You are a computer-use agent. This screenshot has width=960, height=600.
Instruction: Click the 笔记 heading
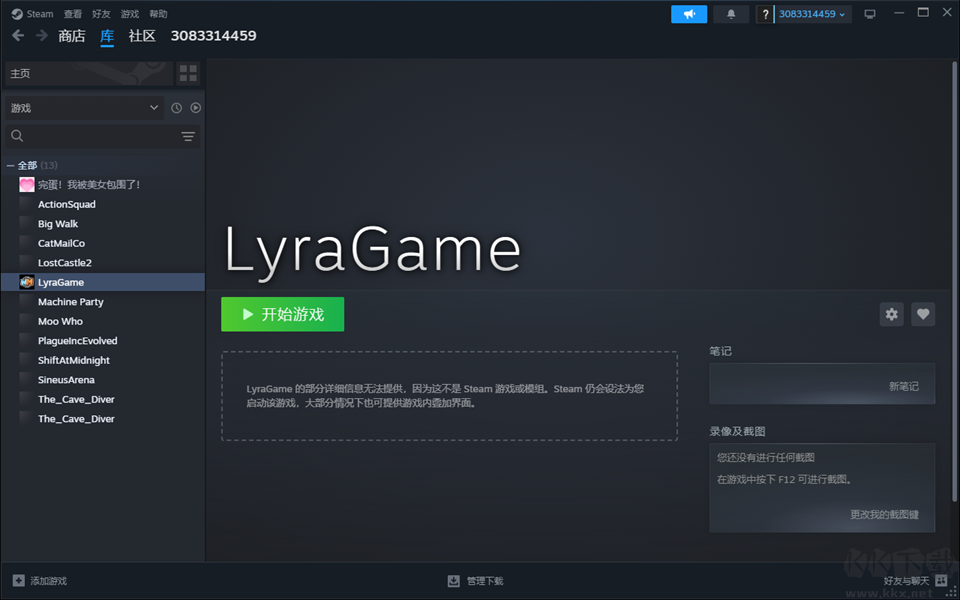tap(721, 351)
